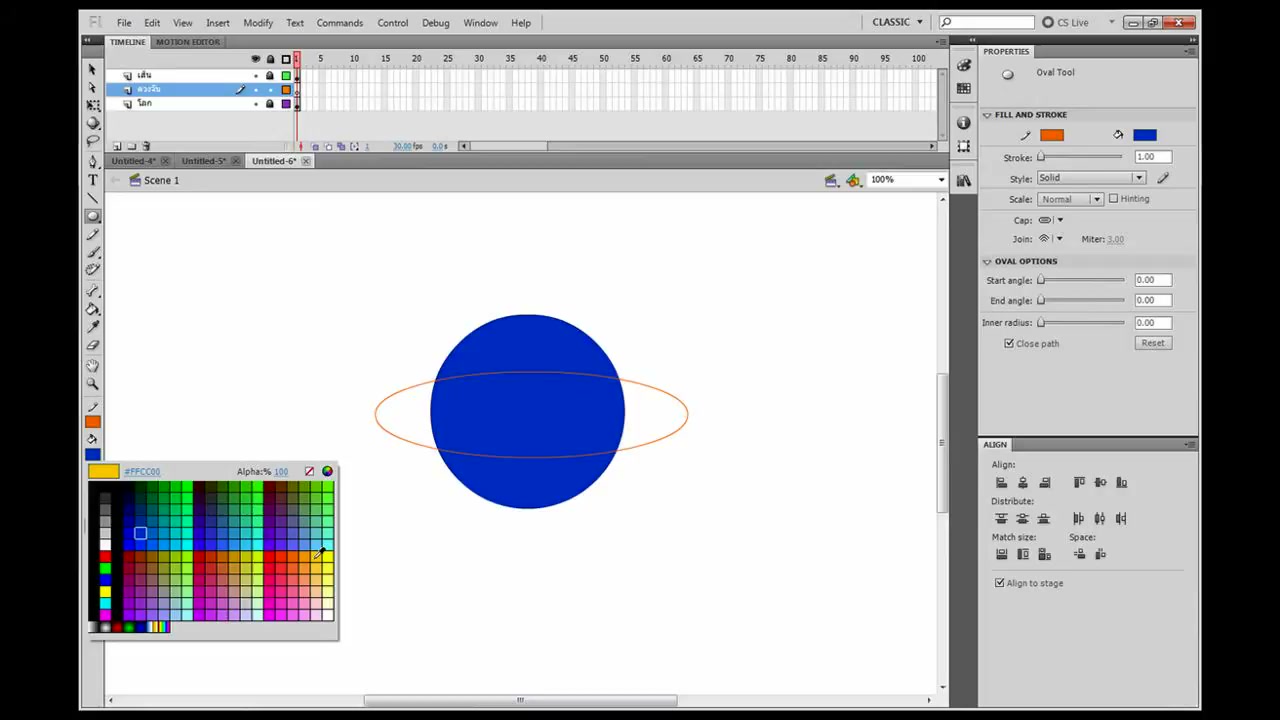Show or hide all layers eye header
Image resolution: width=1280 pixels, height=720 pixels.
(255, 59)
